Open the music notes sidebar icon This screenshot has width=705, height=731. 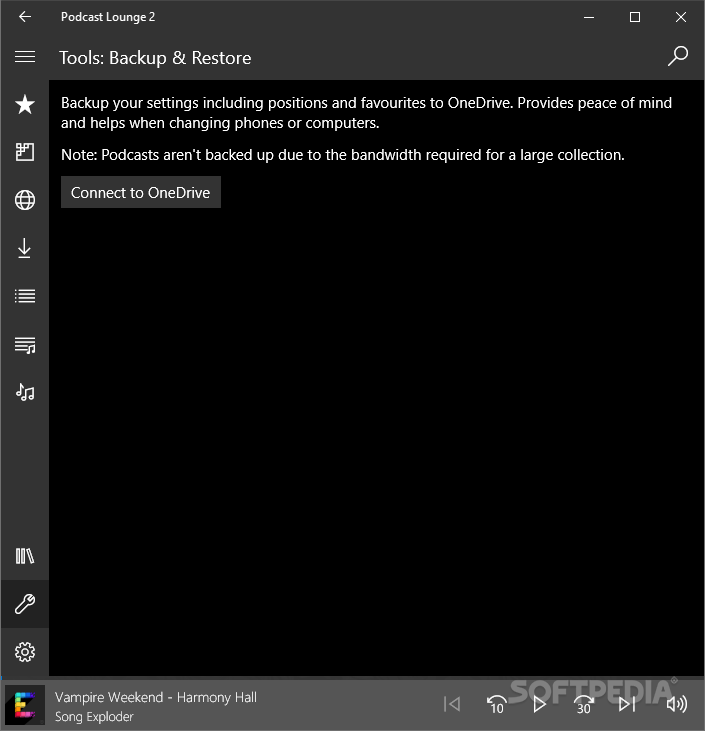coord(25,393)
